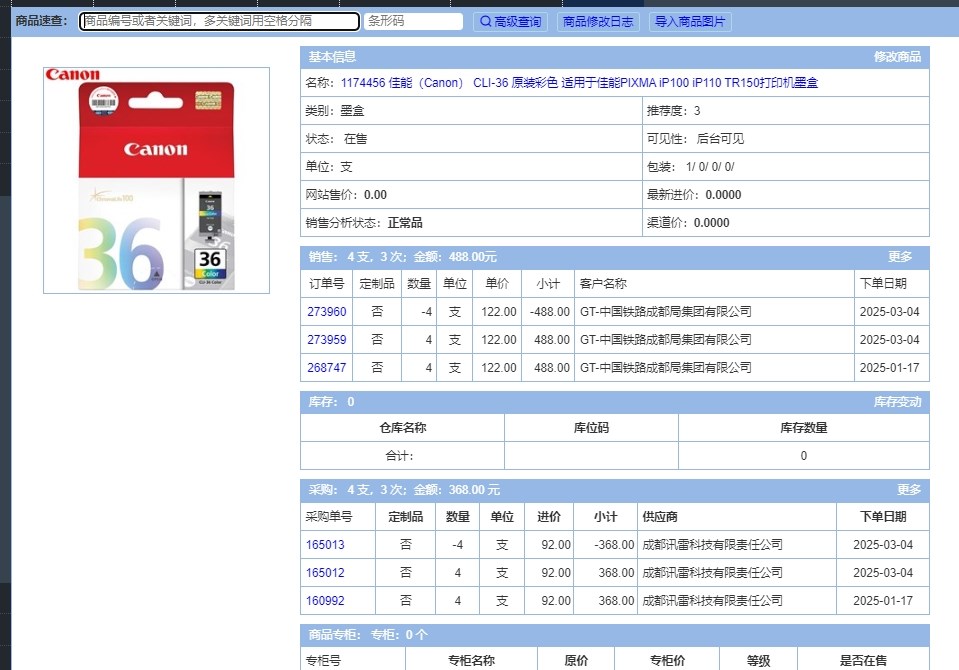Click customer name in order 268747 row
Image resolution: width=959 pixels, height=670 pixels.
(665, 368)
